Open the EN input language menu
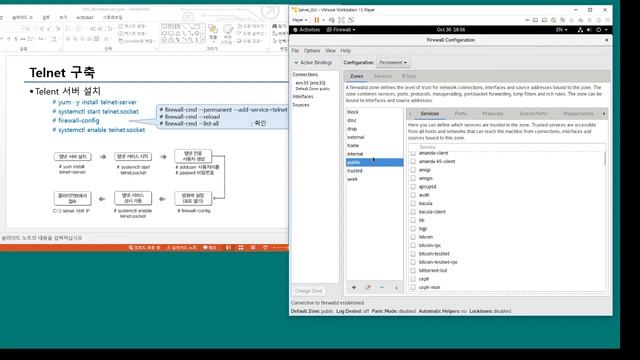Screen dimensions: 640x360 (561, 30)
